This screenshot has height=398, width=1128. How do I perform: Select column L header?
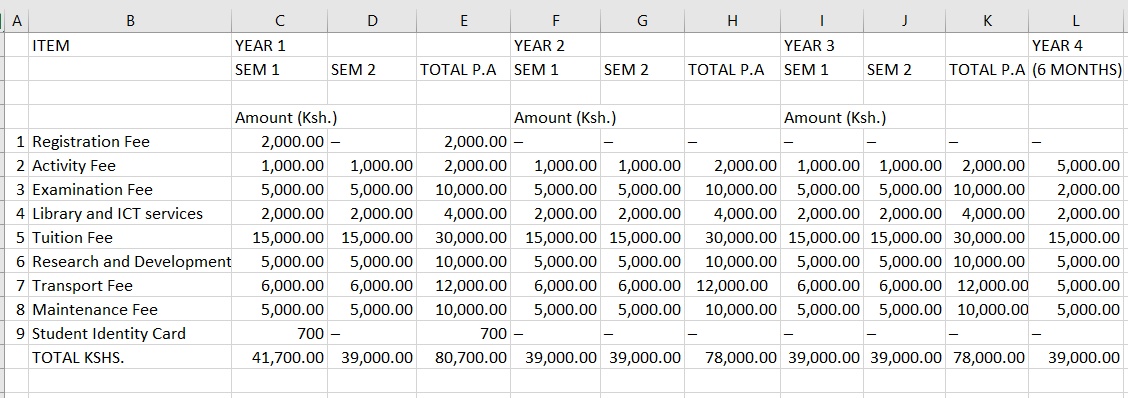click(x=1076, y=21)
